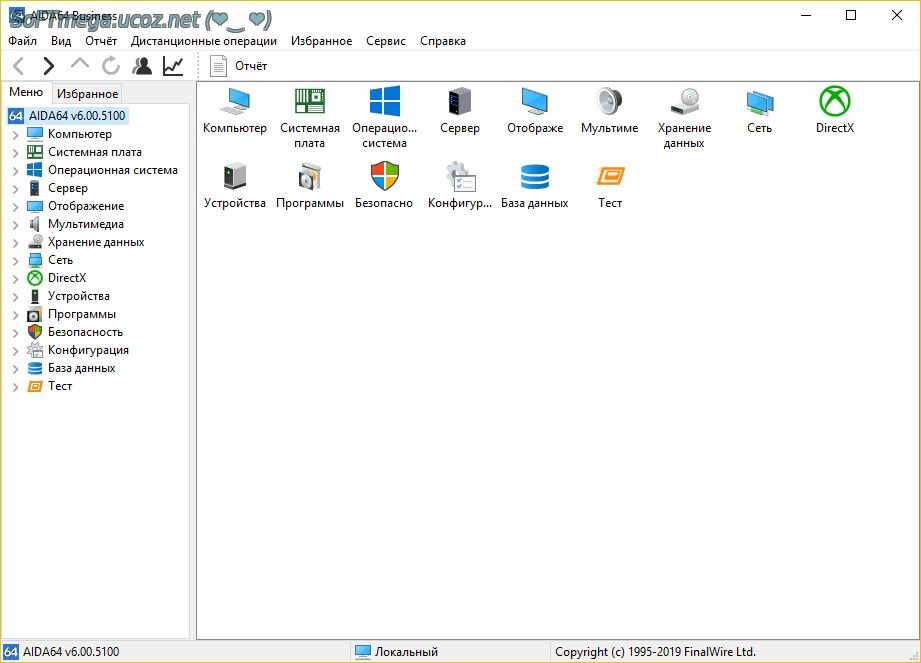Open the Сервис menu

(385, 41)
